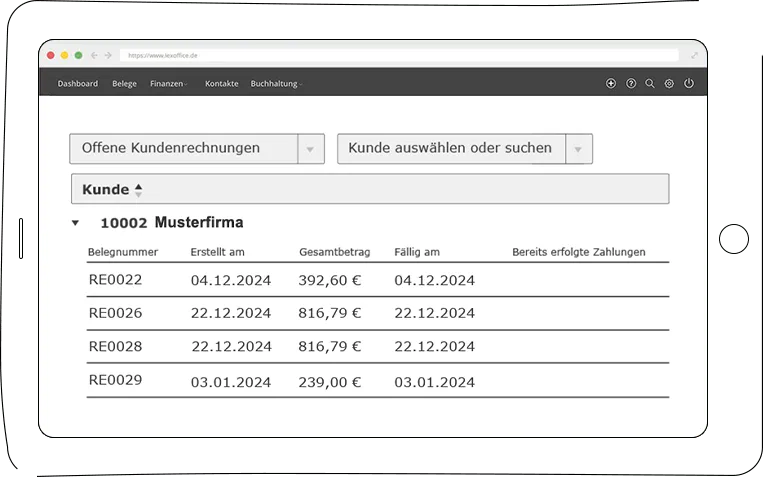
Task: Sort by the Kunde column sort arrows
Action: [x=139, y=190]
